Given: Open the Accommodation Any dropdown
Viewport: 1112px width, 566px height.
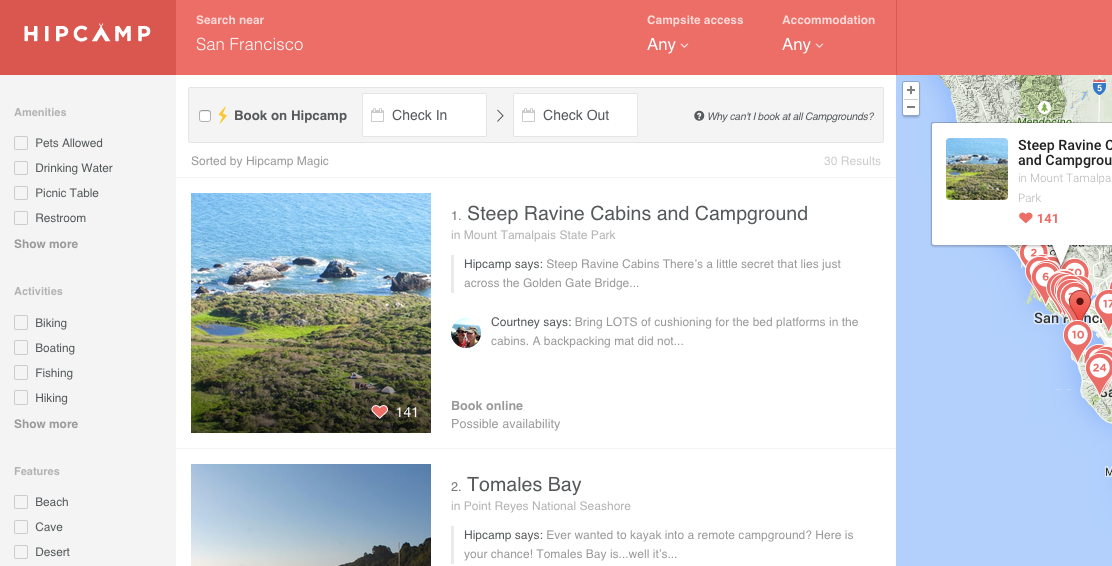Looking at the screenshot, I should point(803,45).
